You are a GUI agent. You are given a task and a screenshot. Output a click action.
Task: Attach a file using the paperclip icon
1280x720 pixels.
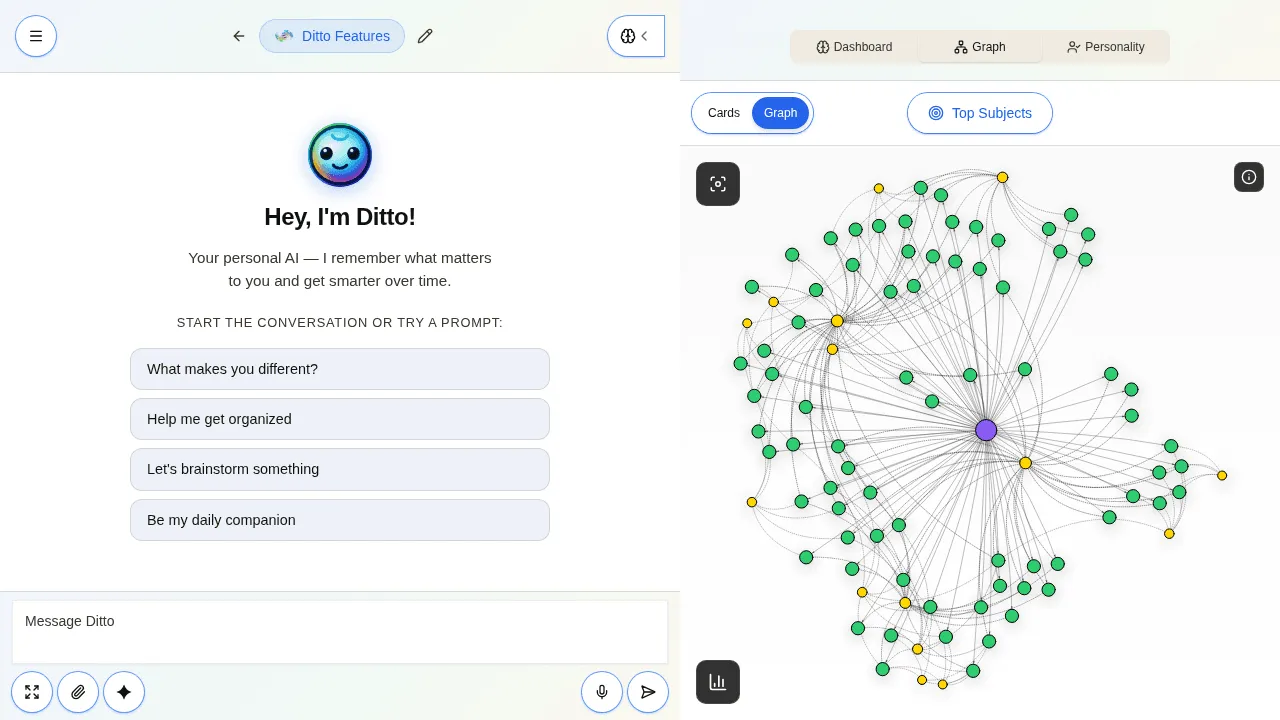(x=78, y=692)
